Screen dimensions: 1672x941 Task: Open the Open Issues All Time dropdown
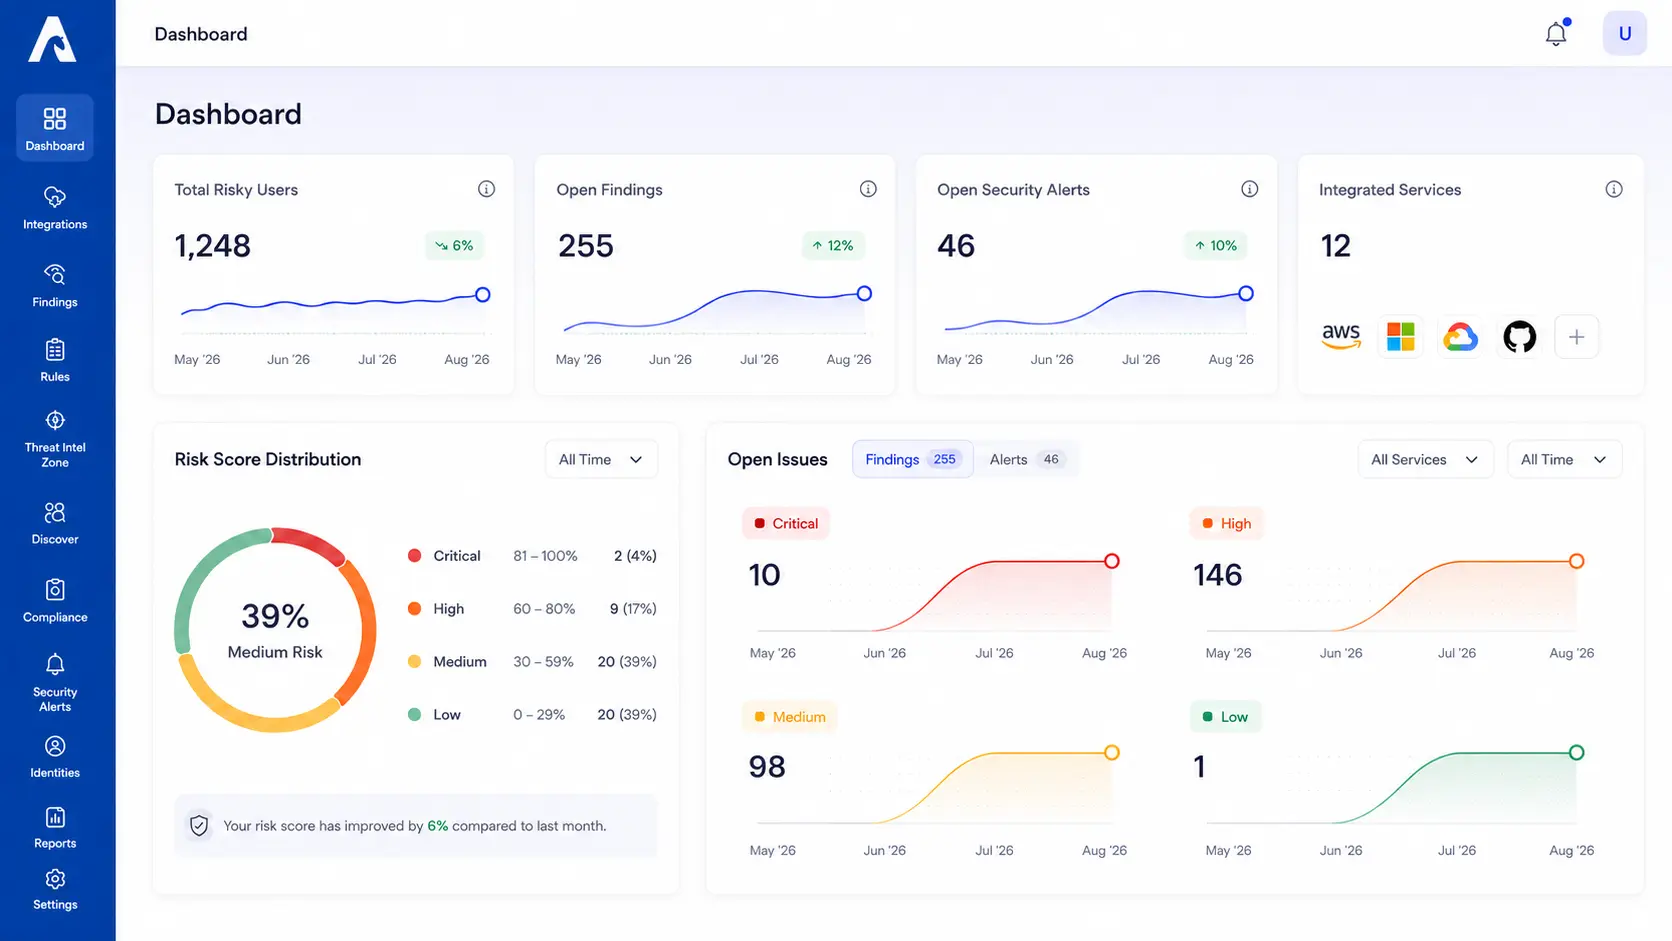coord(1564,459)
